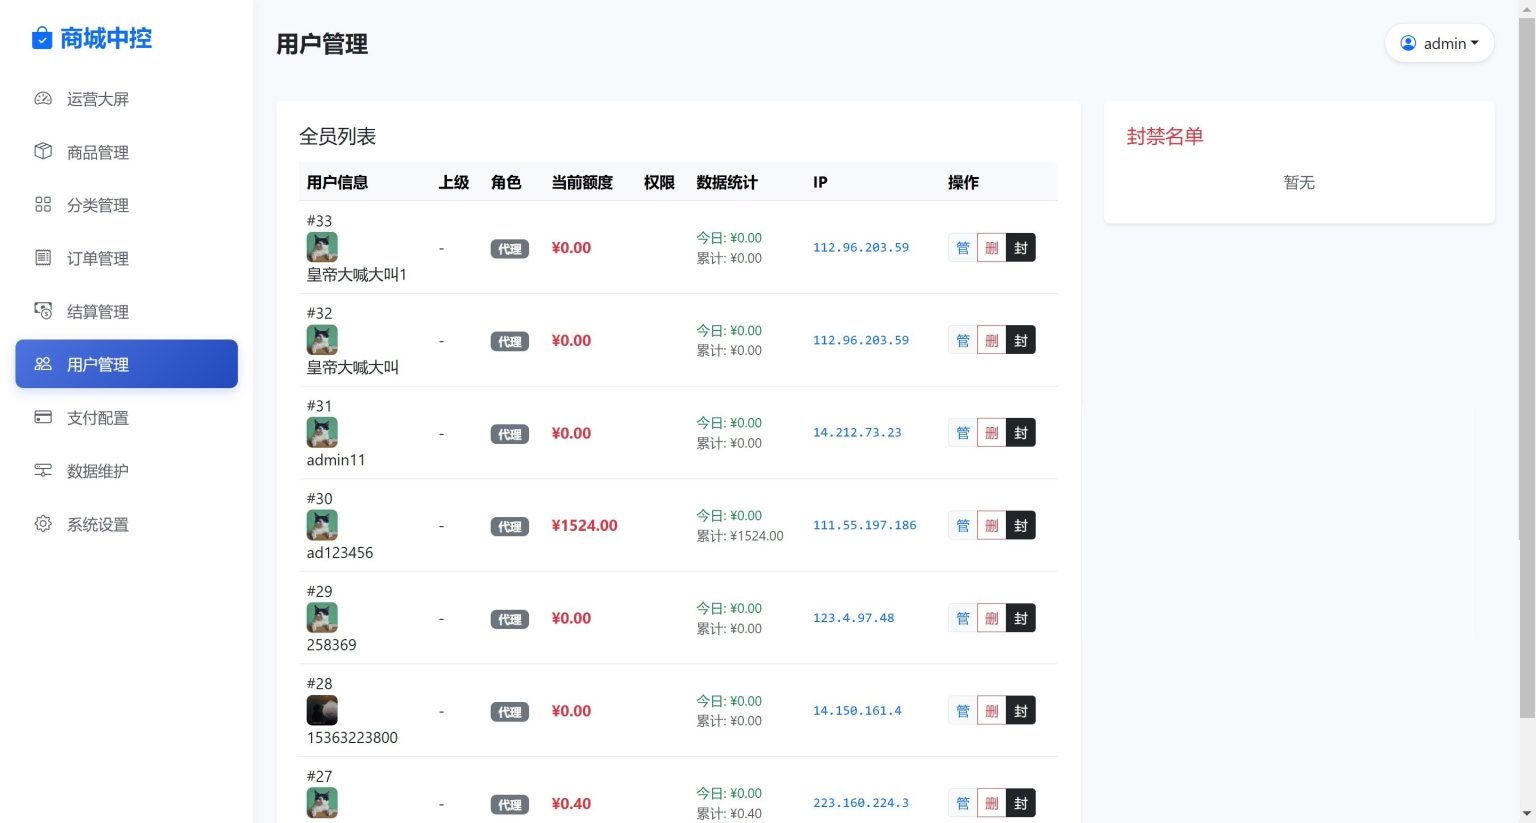Viewport: 1536px width, 823px height.
Task: Click the 分类管理 grid icon
Action: [x=42, y=204]
